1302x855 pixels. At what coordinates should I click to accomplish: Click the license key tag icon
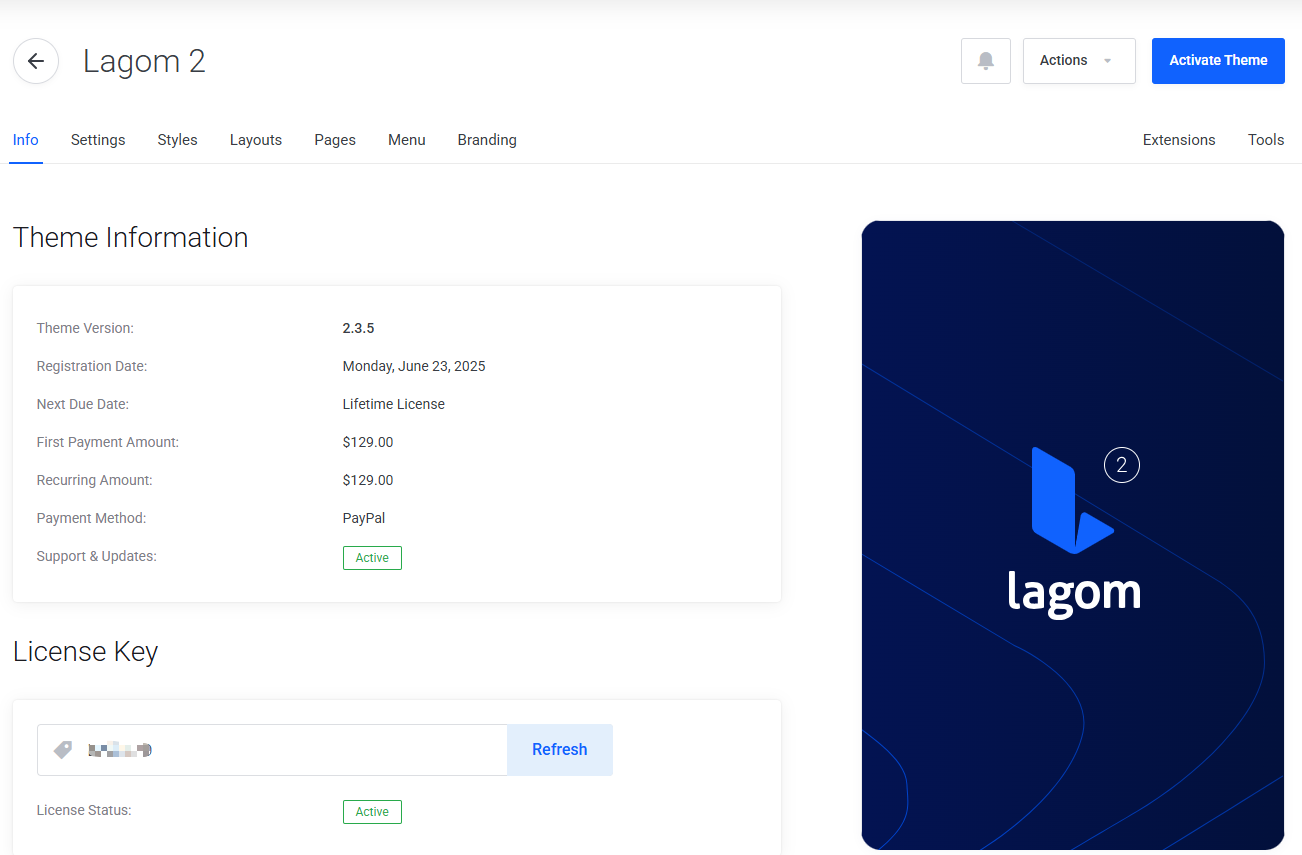tap(63, 749)
